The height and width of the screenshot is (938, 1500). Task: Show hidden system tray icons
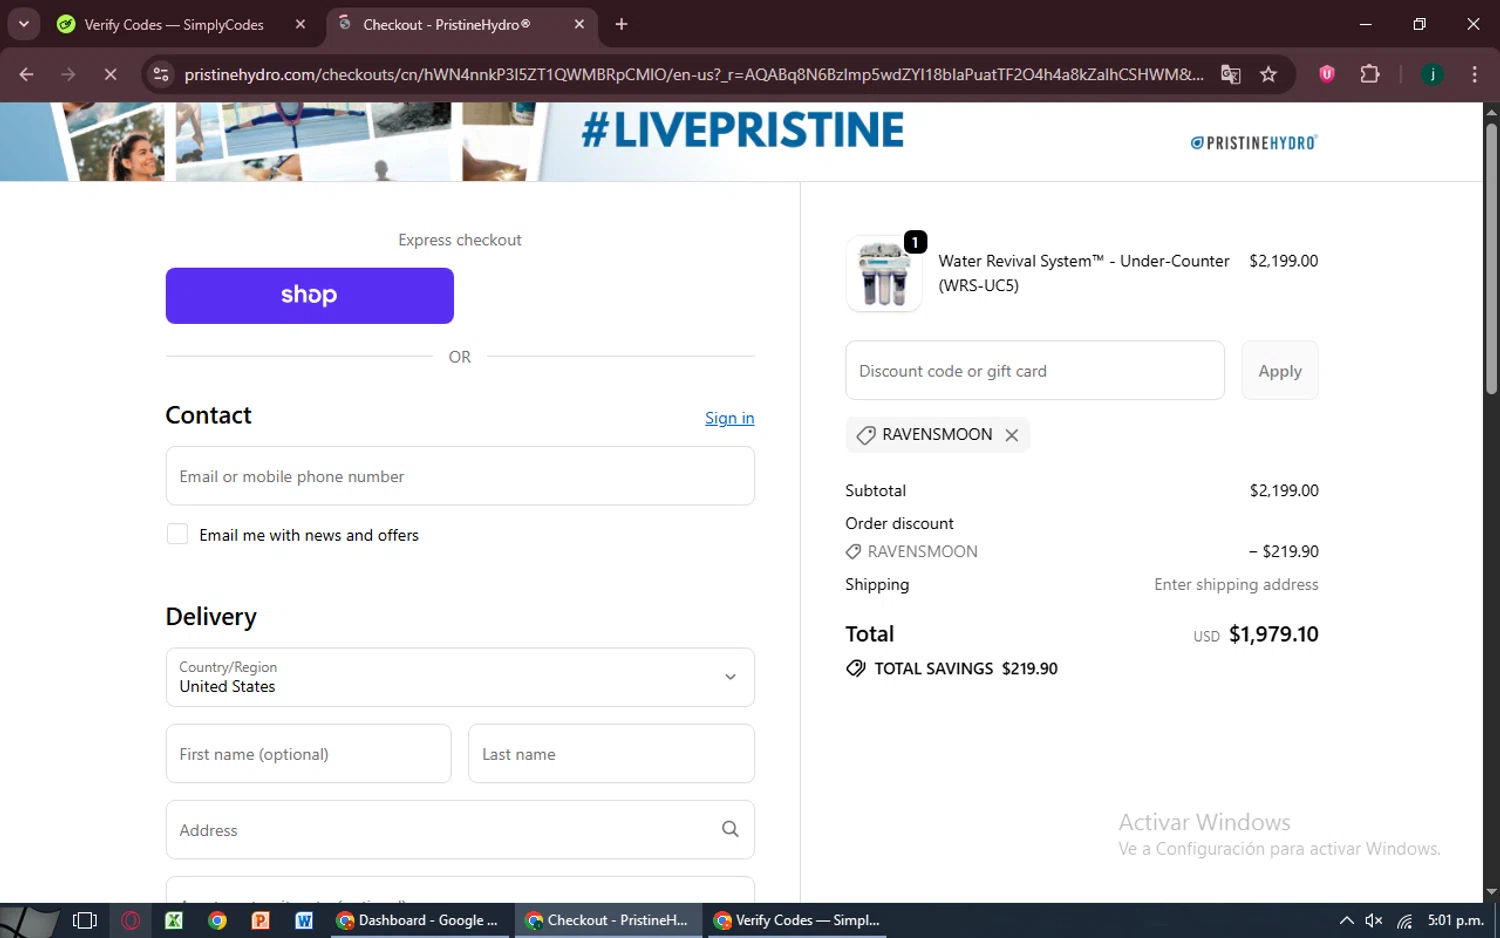pos(1346,920)
